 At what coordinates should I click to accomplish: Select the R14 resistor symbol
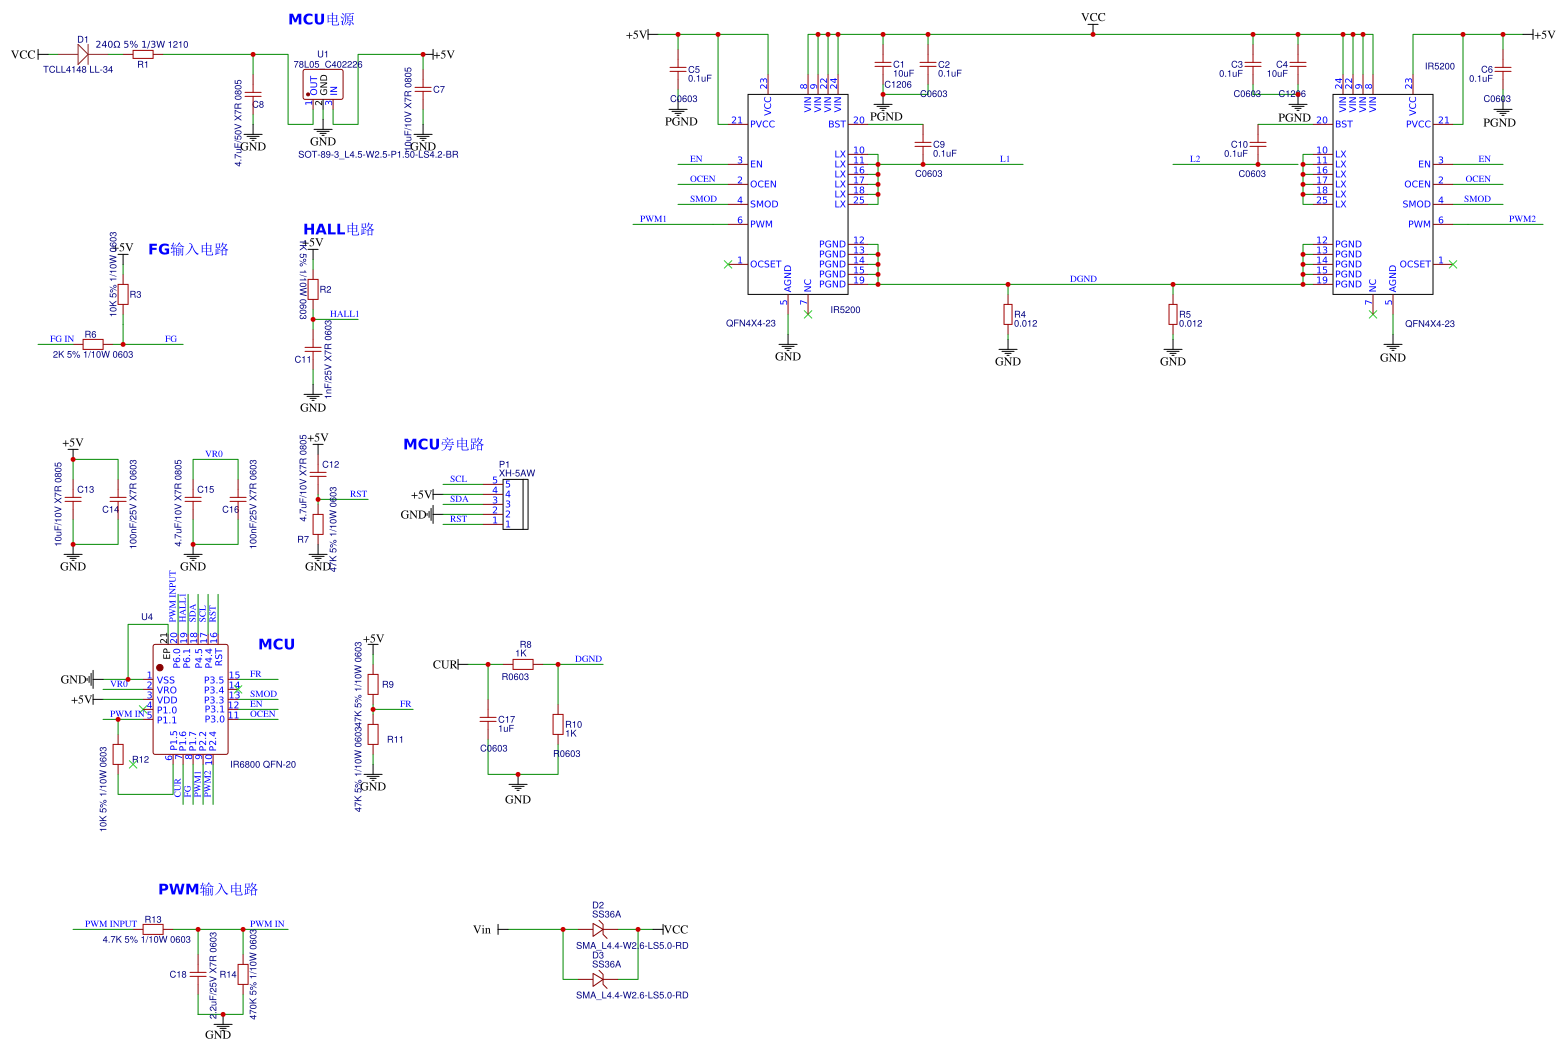tap(243, 974)
